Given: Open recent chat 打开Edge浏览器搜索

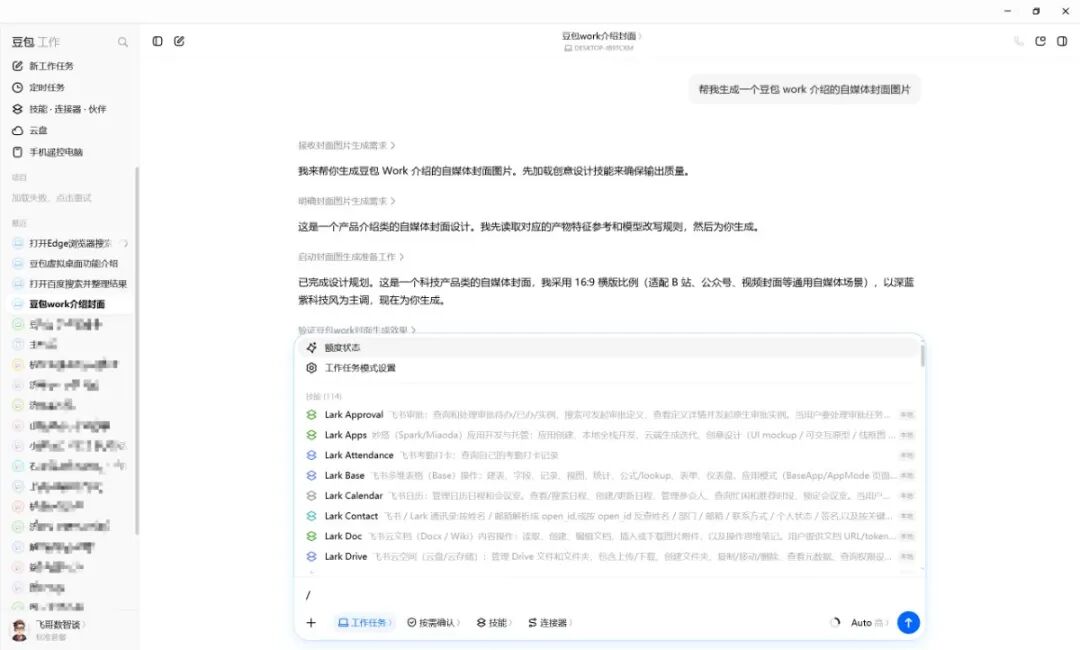Looking at the screenshot, I should coord(70,243).
